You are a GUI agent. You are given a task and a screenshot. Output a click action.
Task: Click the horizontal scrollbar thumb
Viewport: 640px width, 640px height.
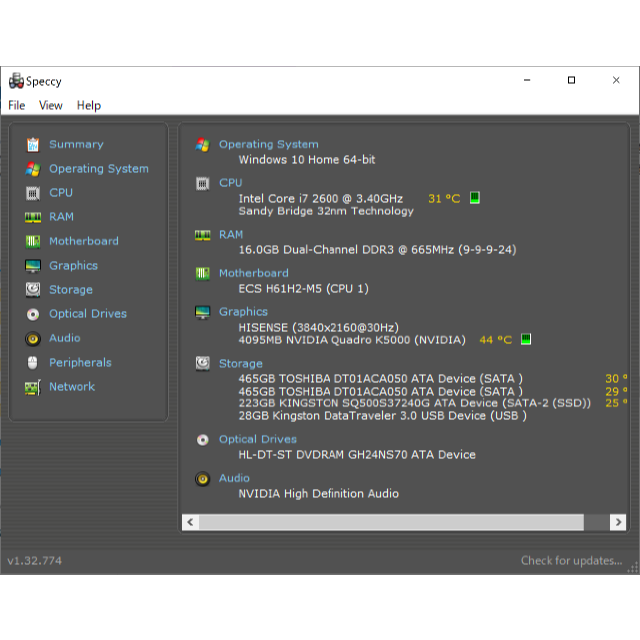[391, 522]
